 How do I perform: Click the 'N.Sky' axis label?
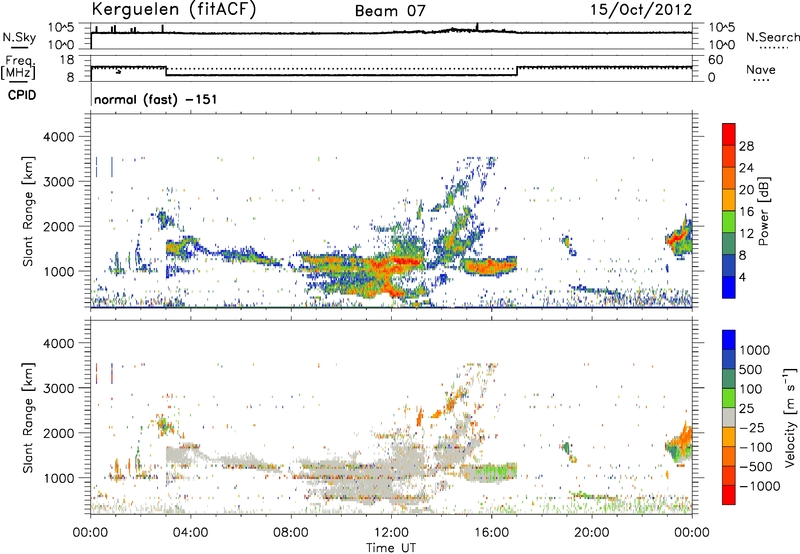click(x=19, y=37)
